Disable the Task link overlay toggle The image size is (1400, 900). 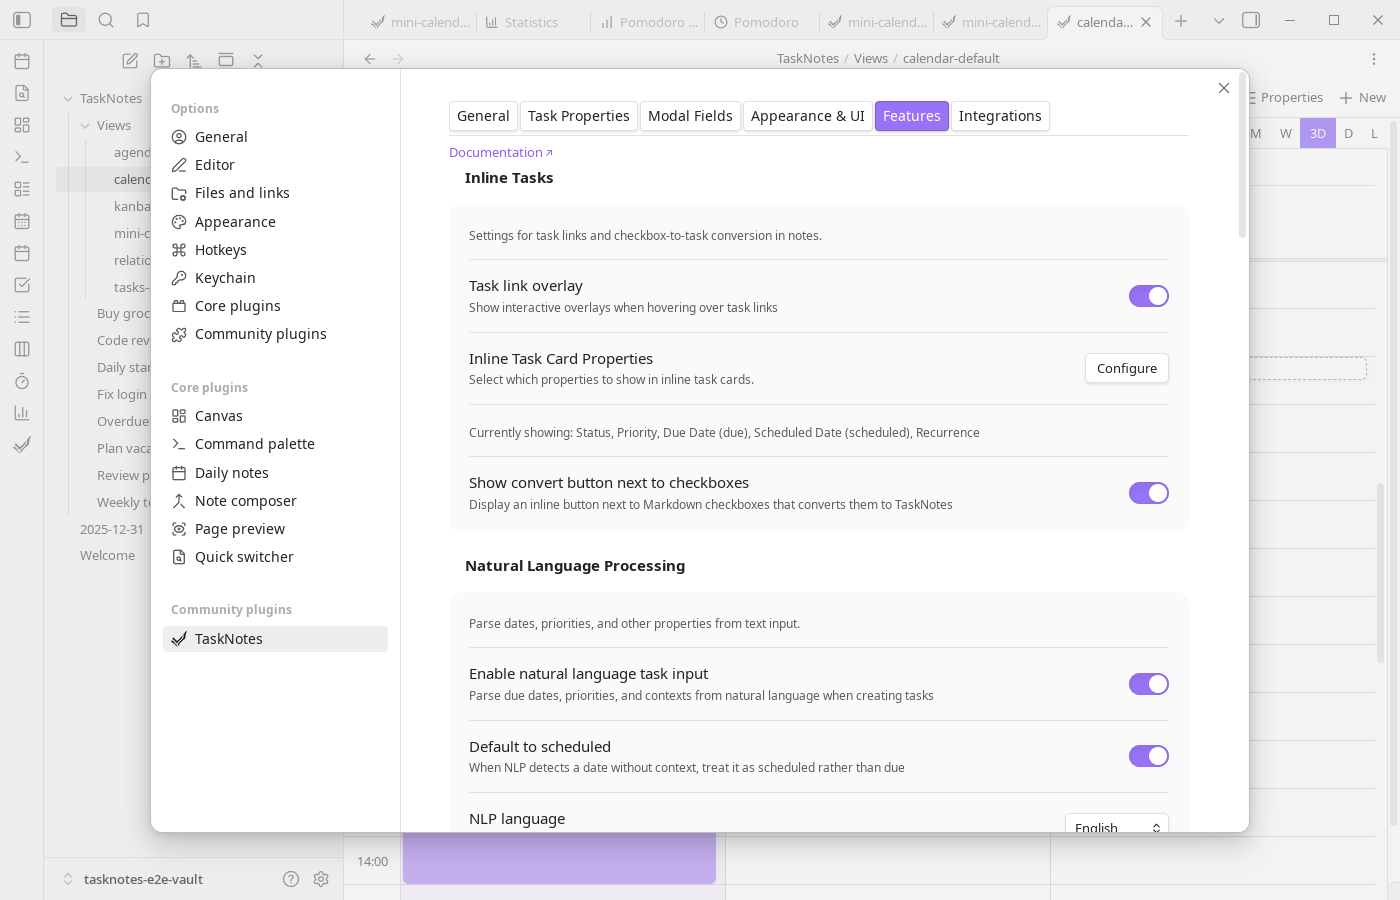click(x=1148, y=296)
